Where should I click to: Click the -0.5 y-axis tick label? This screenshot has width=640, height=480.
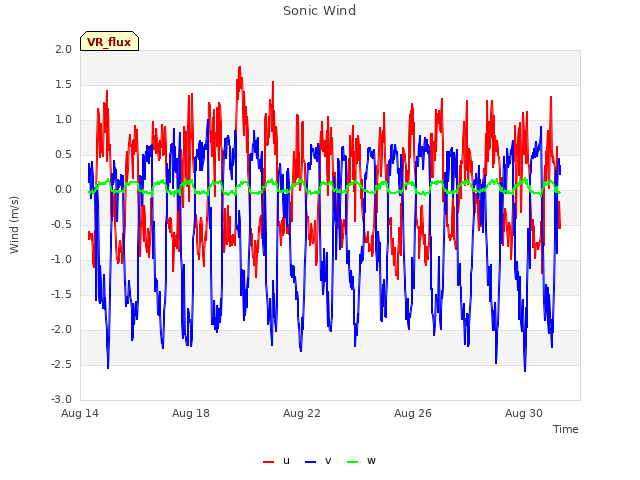click(x=62, y=224)
